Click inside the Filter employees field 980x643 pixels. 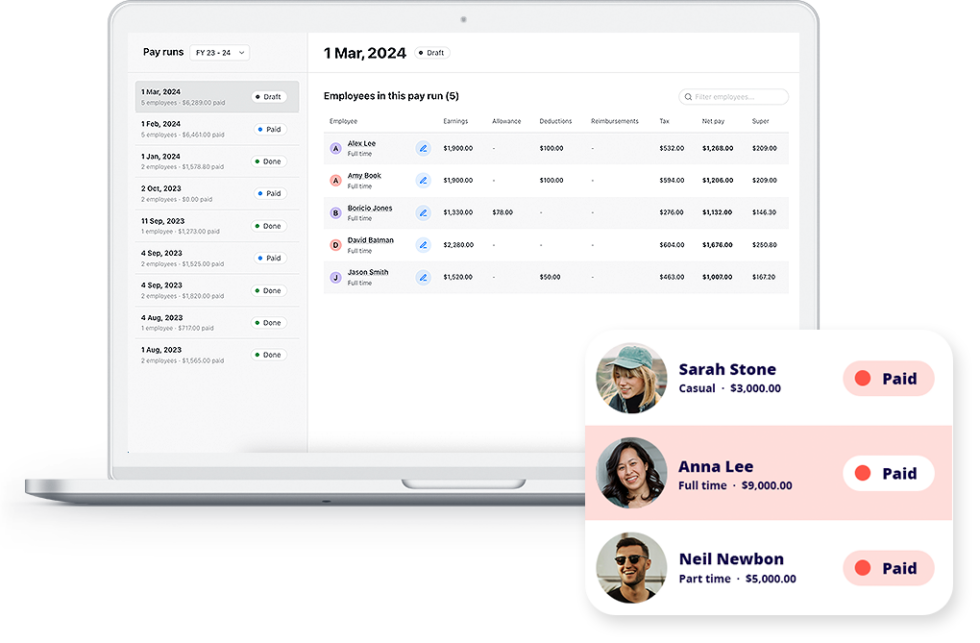coord(740,96)
